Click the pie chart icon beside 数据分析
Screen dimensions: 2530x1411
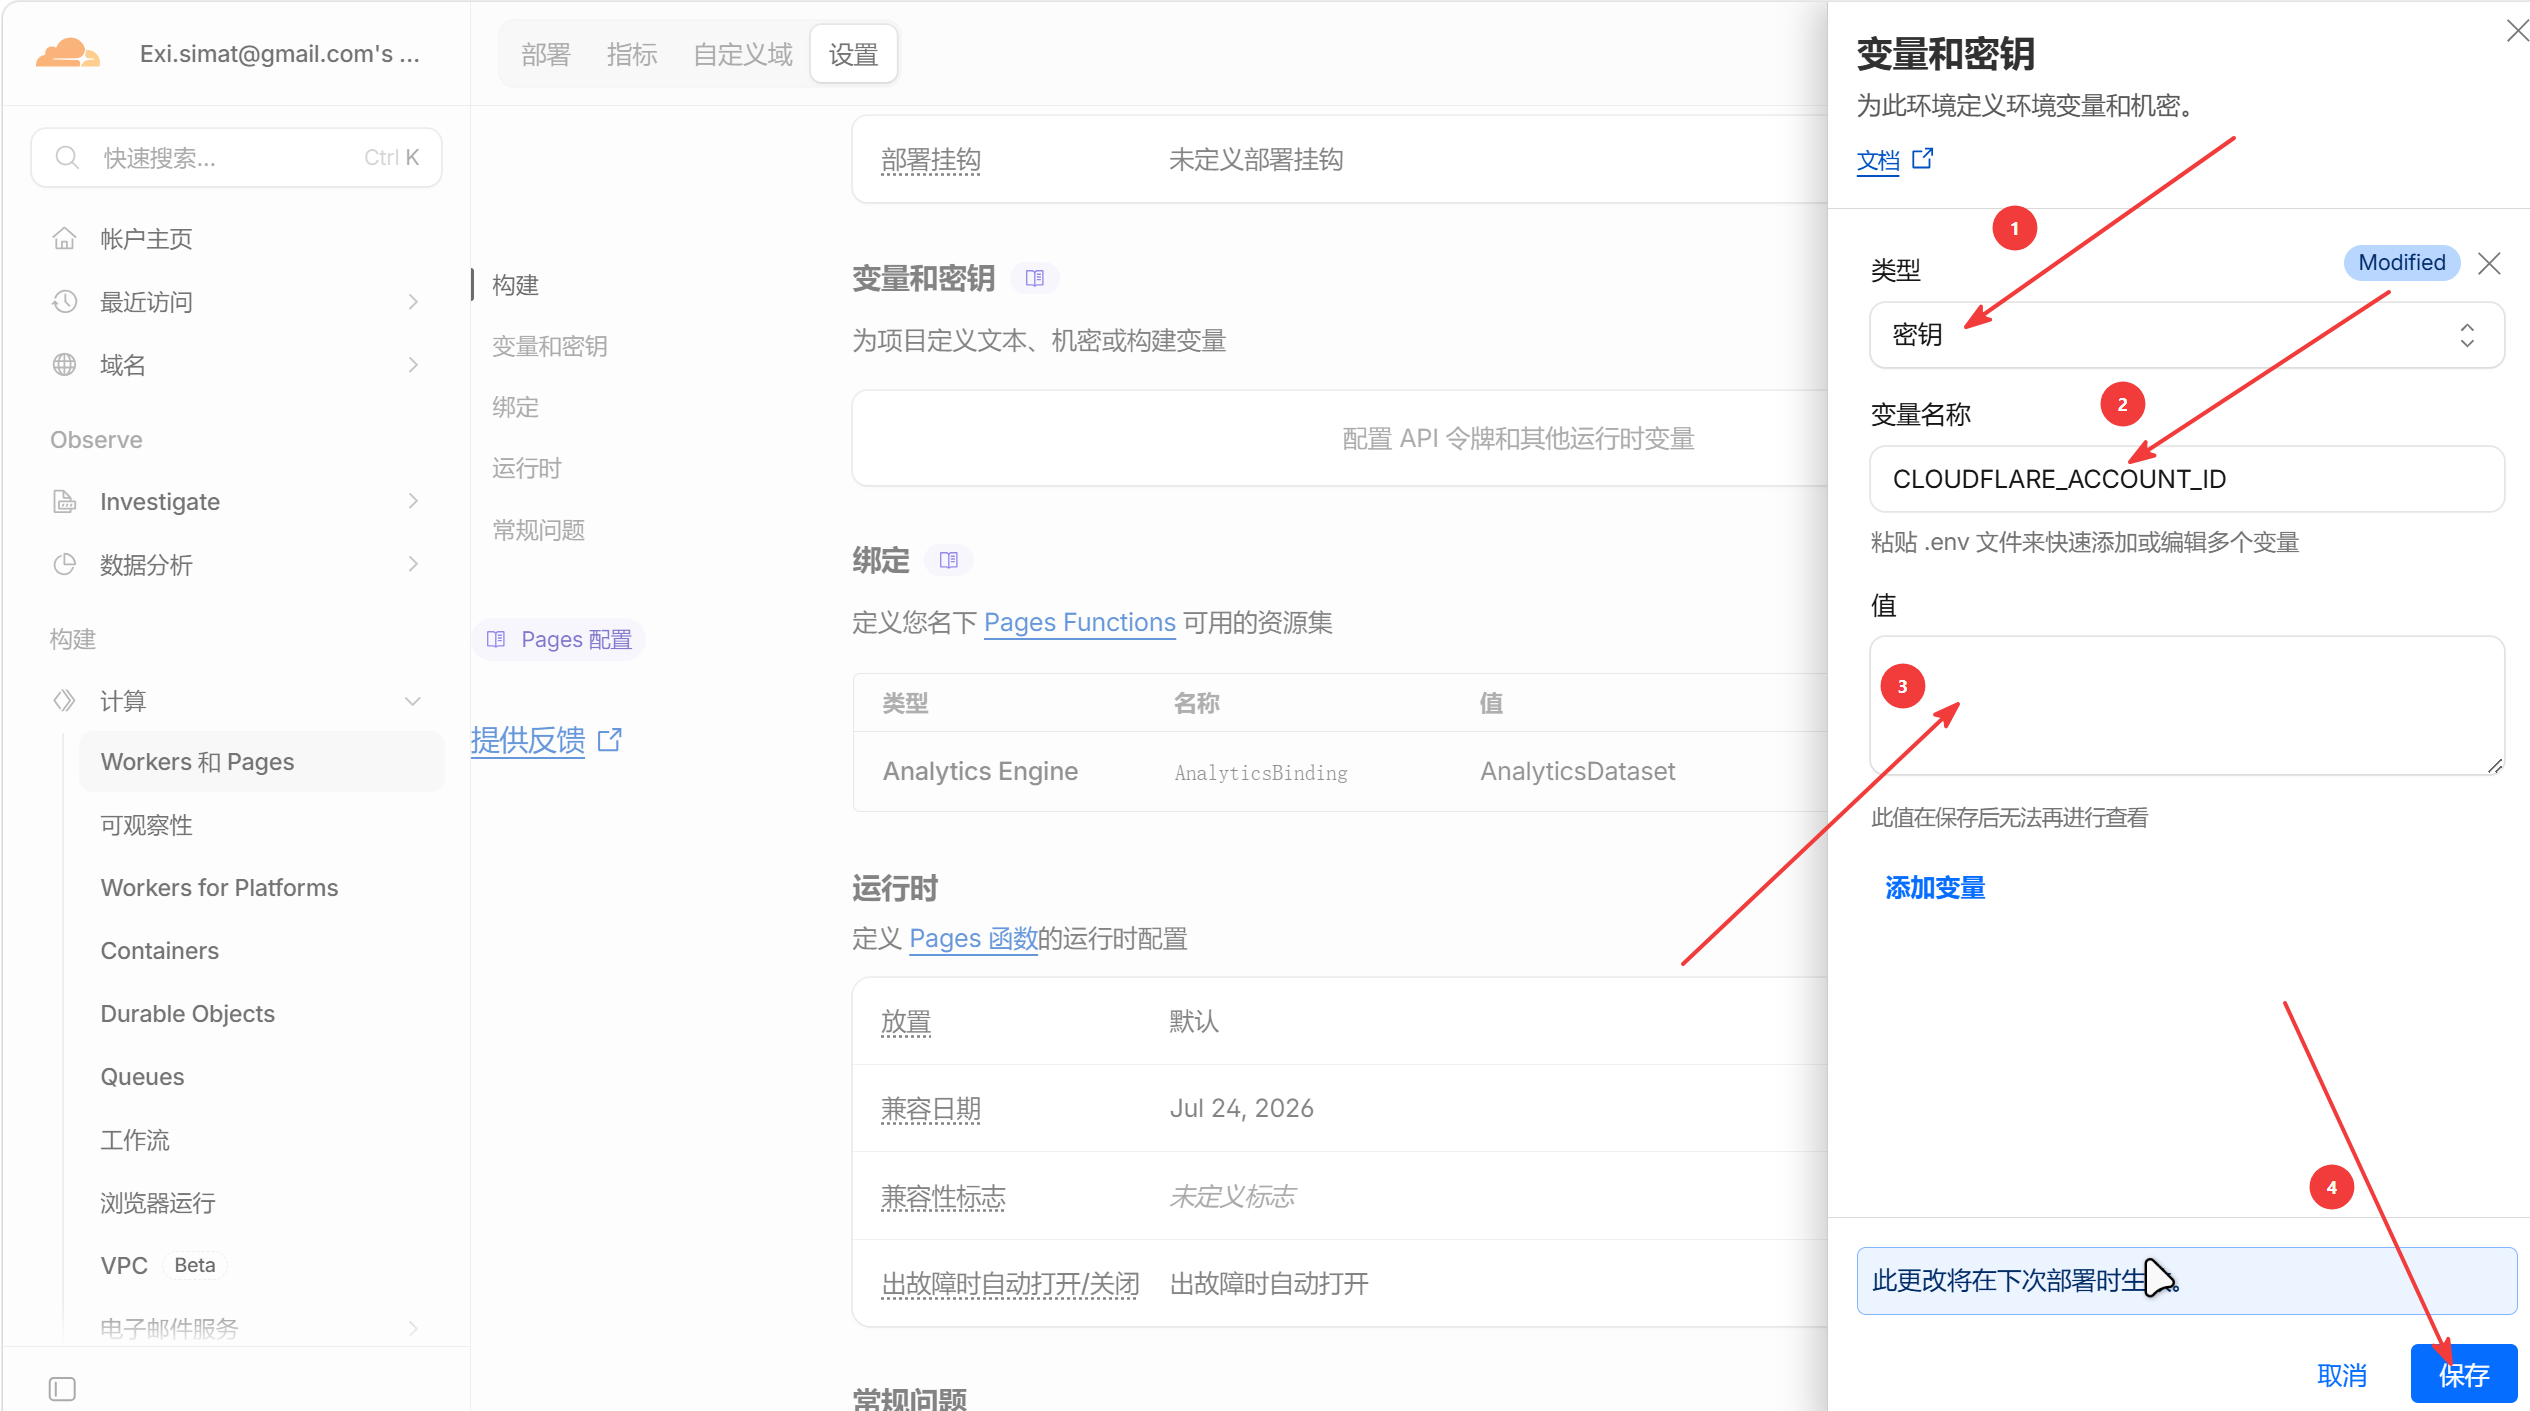click(64, 565)
